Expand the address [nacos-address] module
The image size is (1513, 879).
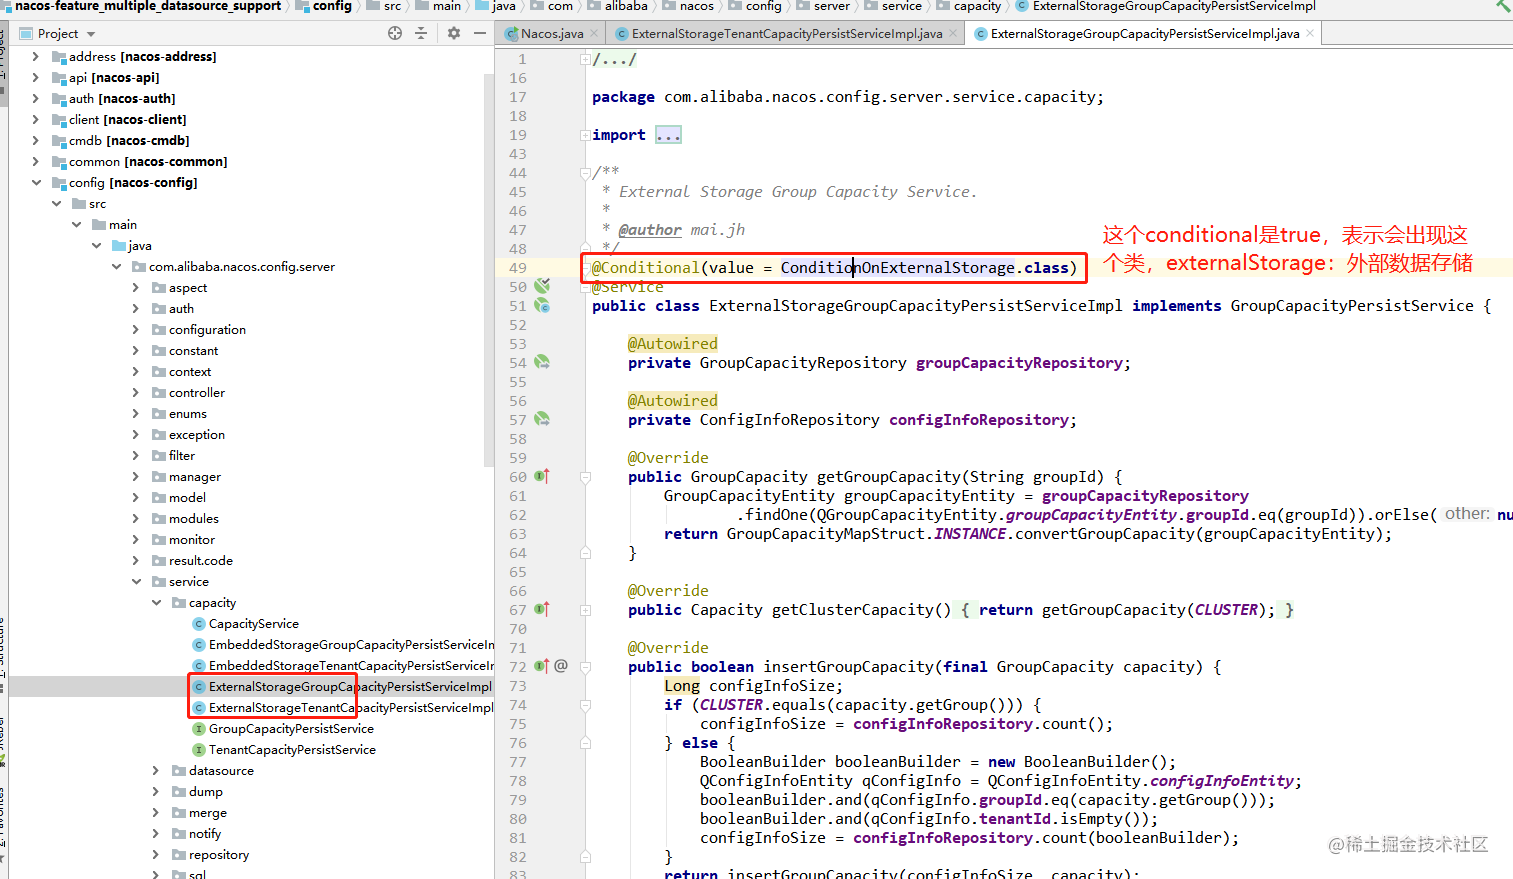(36, 56)
